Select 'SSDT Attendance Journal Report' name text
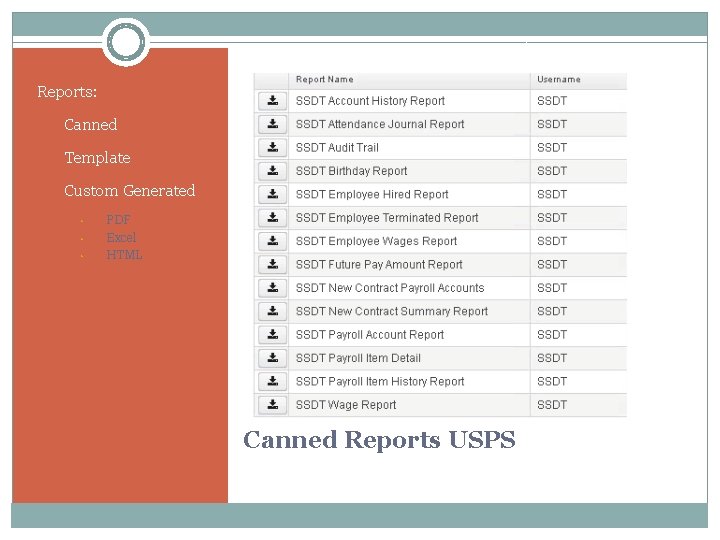 [380, 124]
